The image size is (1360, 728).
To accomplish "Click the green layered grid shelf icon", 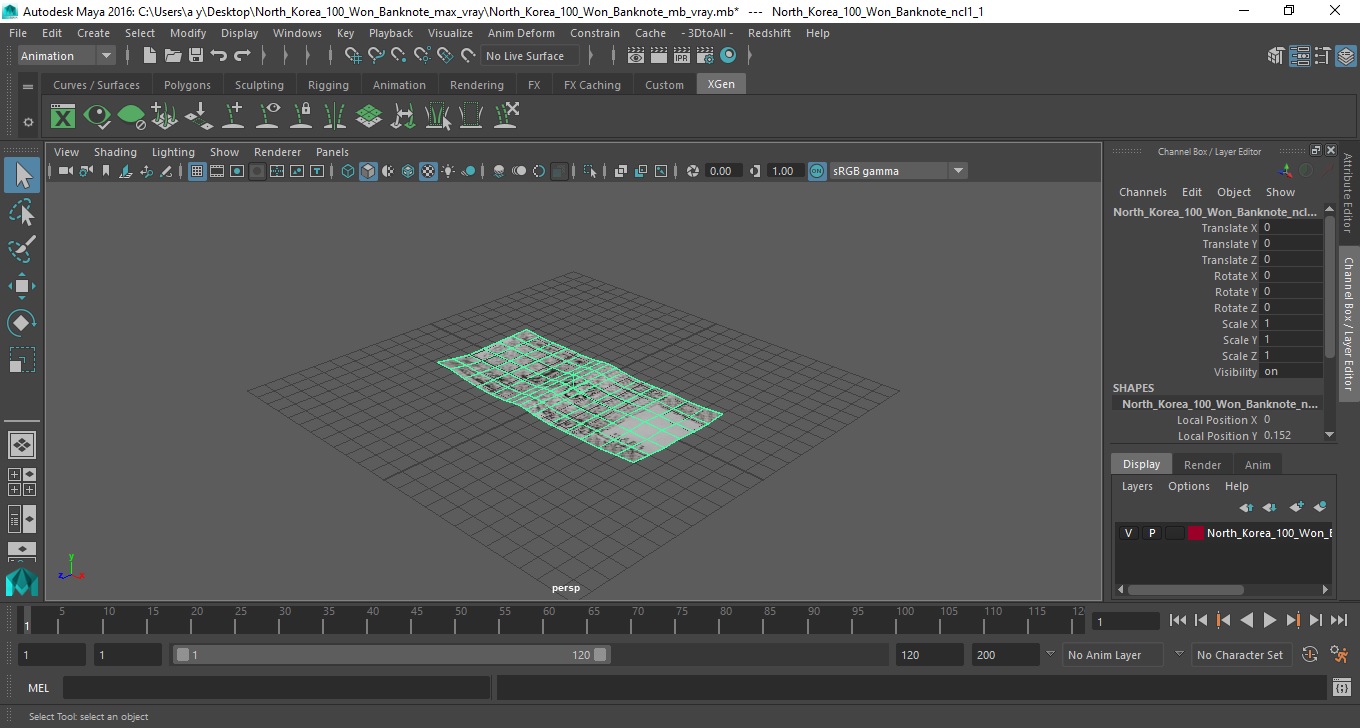I will coord(369,117).
